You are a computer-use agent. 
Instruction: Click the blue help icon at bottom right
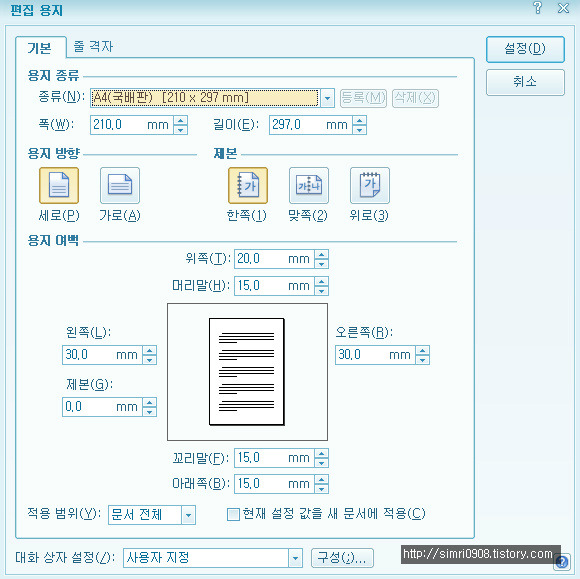tap(562, 562)
